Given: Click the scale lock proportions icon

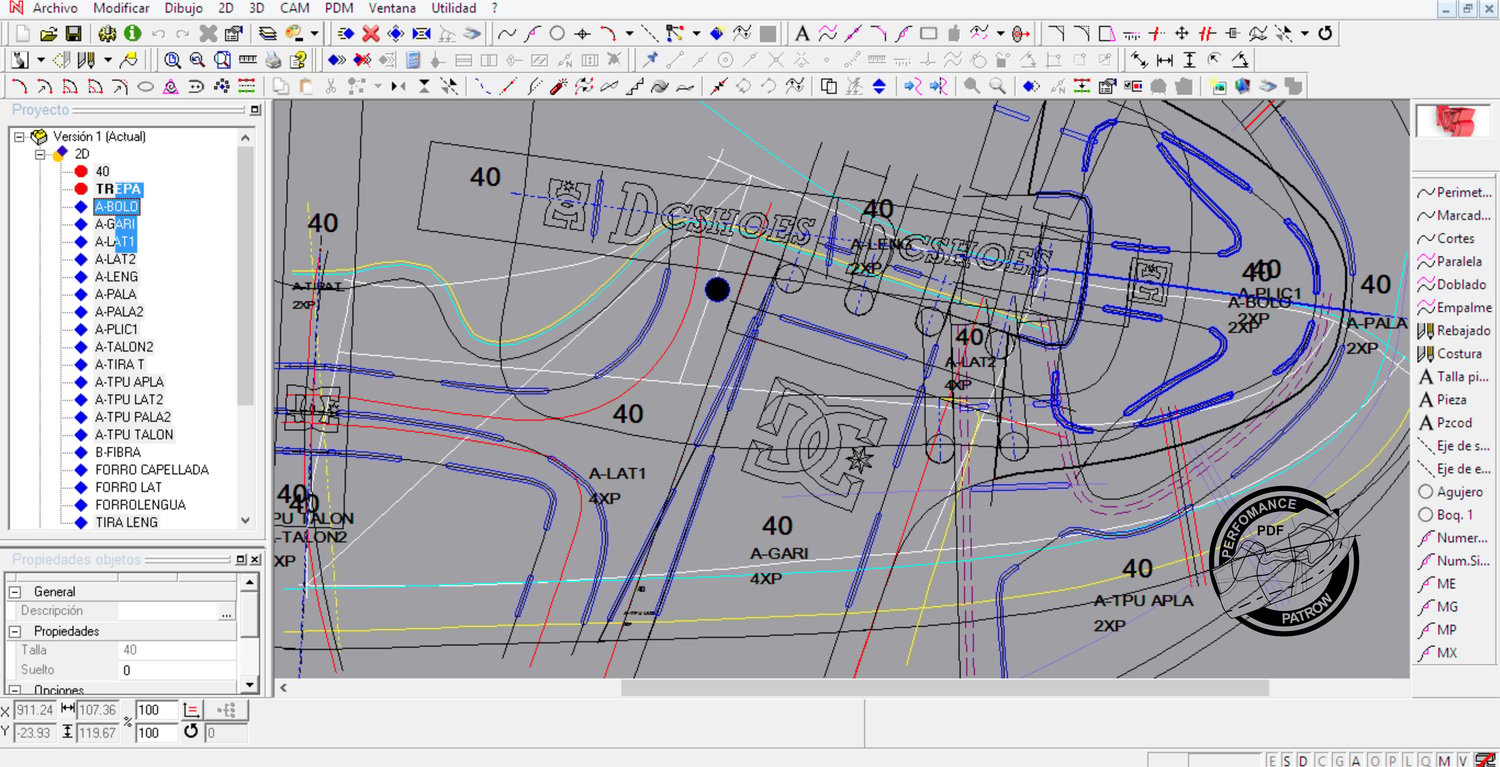Looking at the screenshot, I should coord(193,710).
